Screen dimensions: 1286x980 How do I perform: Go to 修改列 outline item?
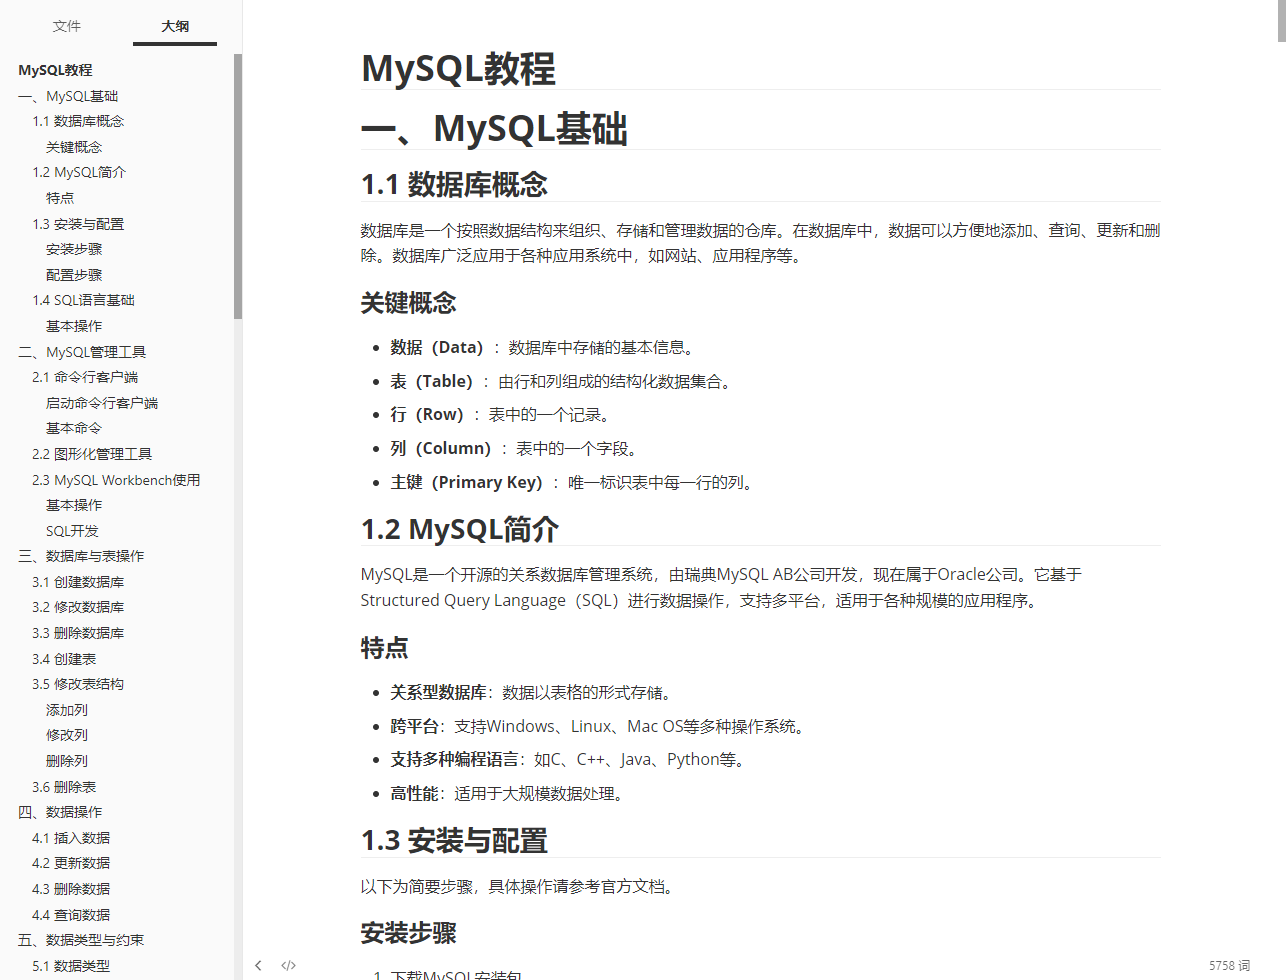click(x=67, y=735)
